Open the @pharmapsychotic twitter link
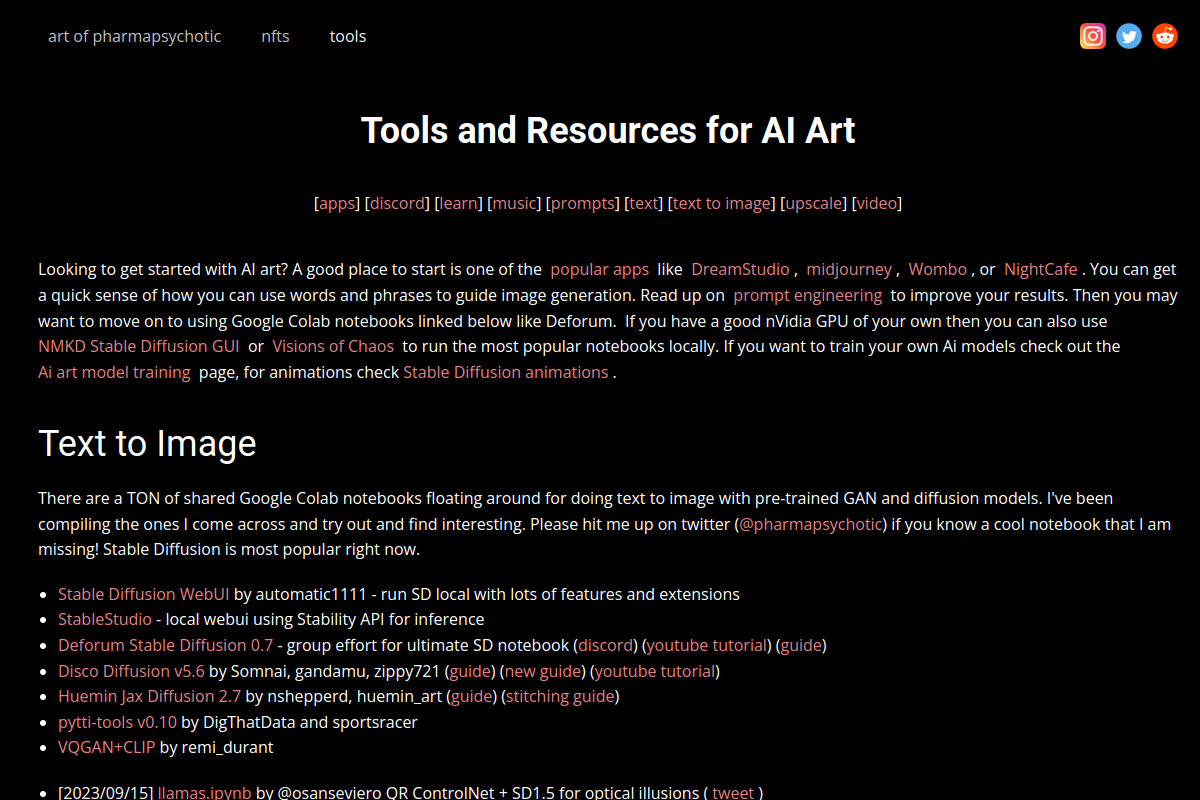The width and height of the screenshot is (1200, 800). [x=811, y=524]
